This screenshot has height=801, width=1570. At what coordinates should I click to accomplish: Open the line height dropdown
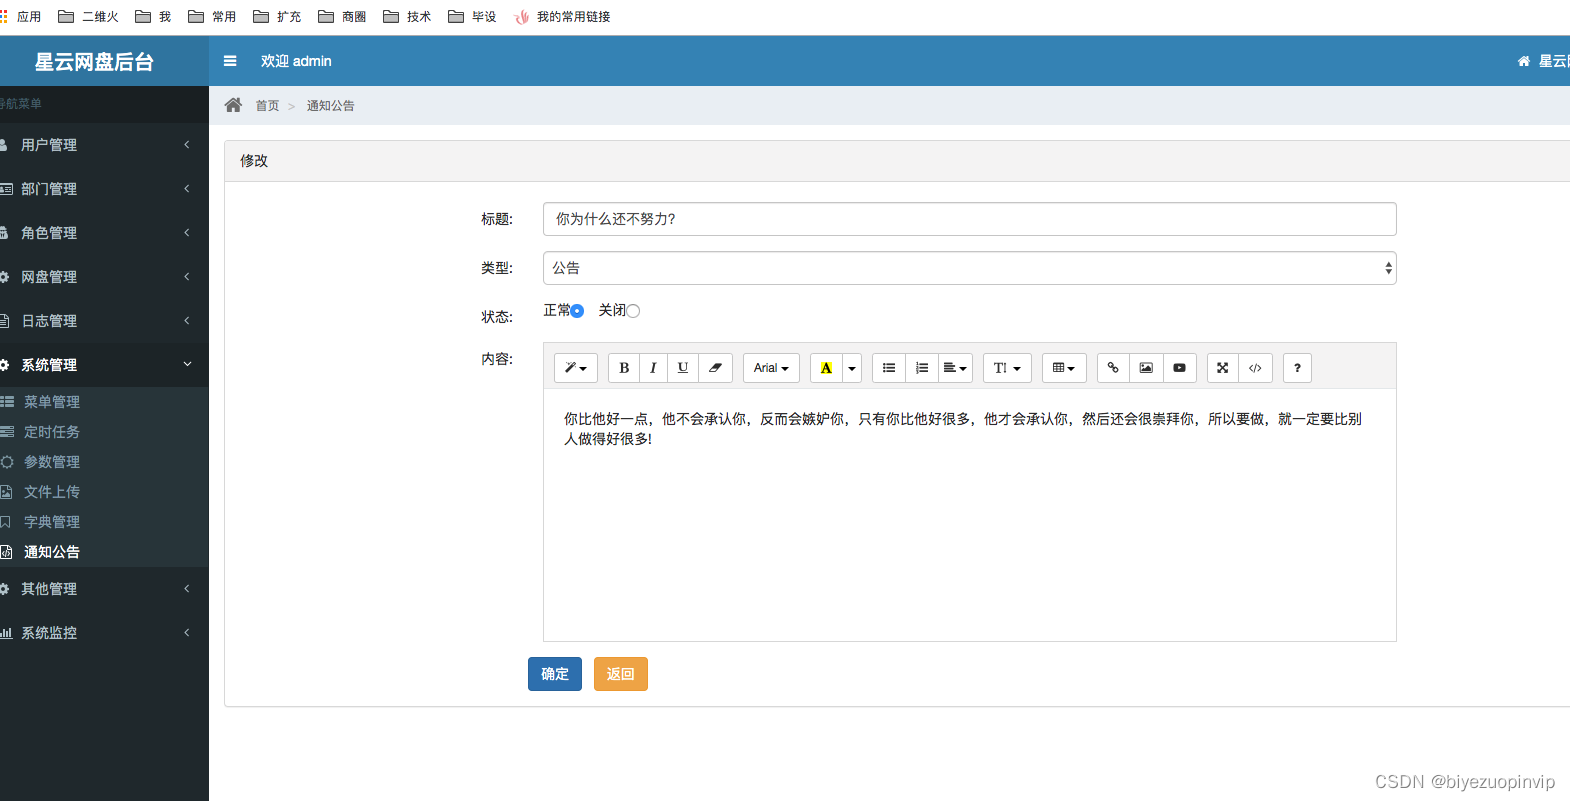point(1007,368)
